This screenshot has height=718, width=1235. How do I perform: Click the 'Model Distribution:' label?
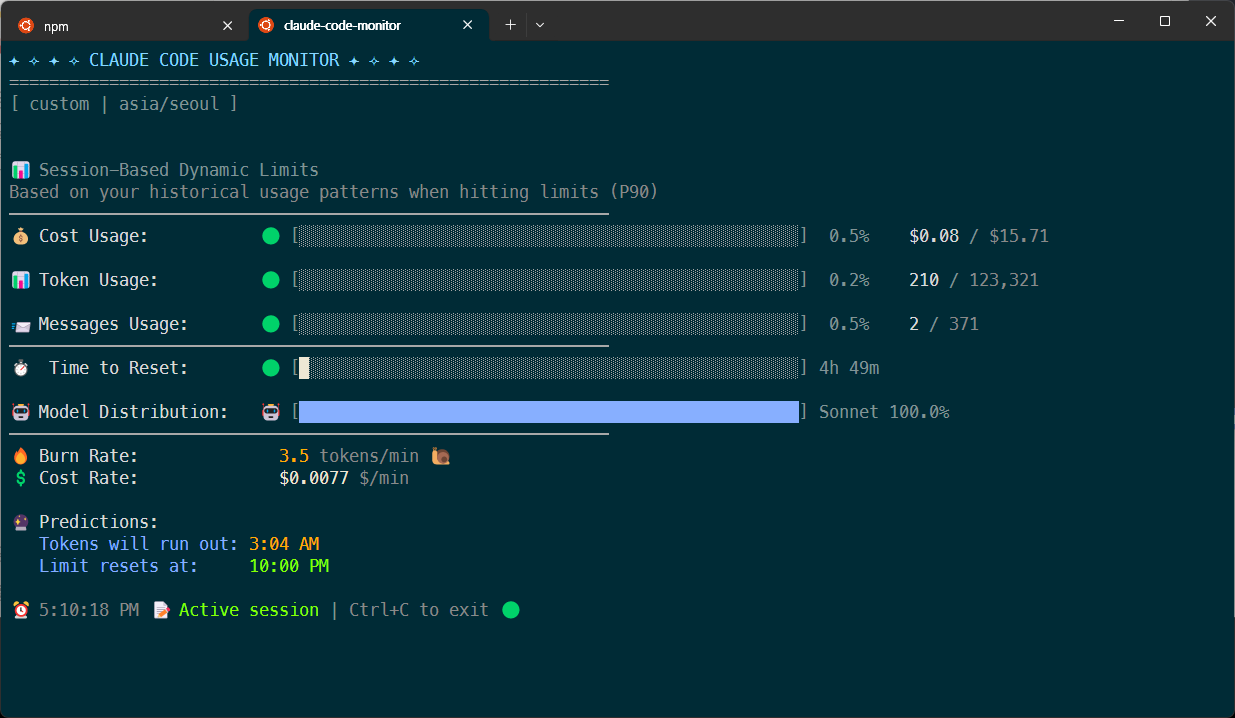tap(133, 412)
